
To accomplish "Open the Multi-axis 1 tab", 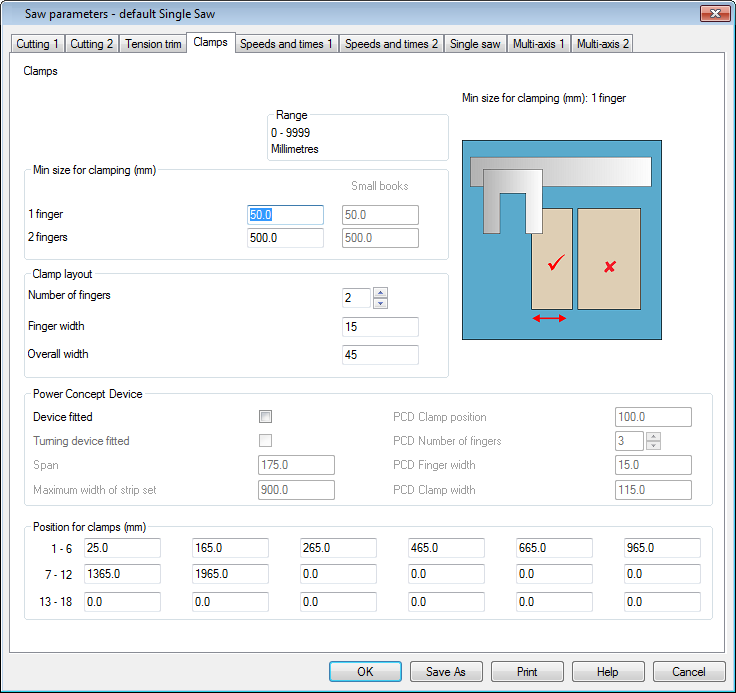I will click(x=538, y=44).
